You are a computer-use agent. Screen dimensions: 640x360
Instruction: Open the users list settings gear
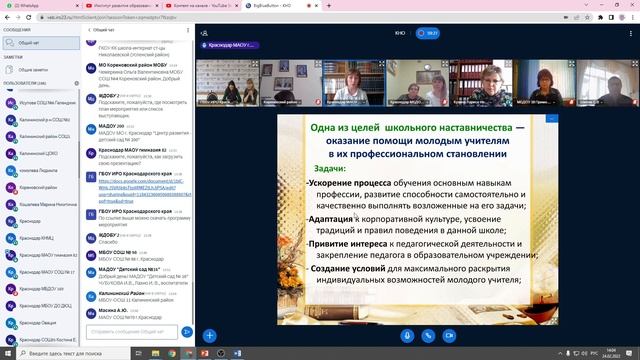point(76,83)
